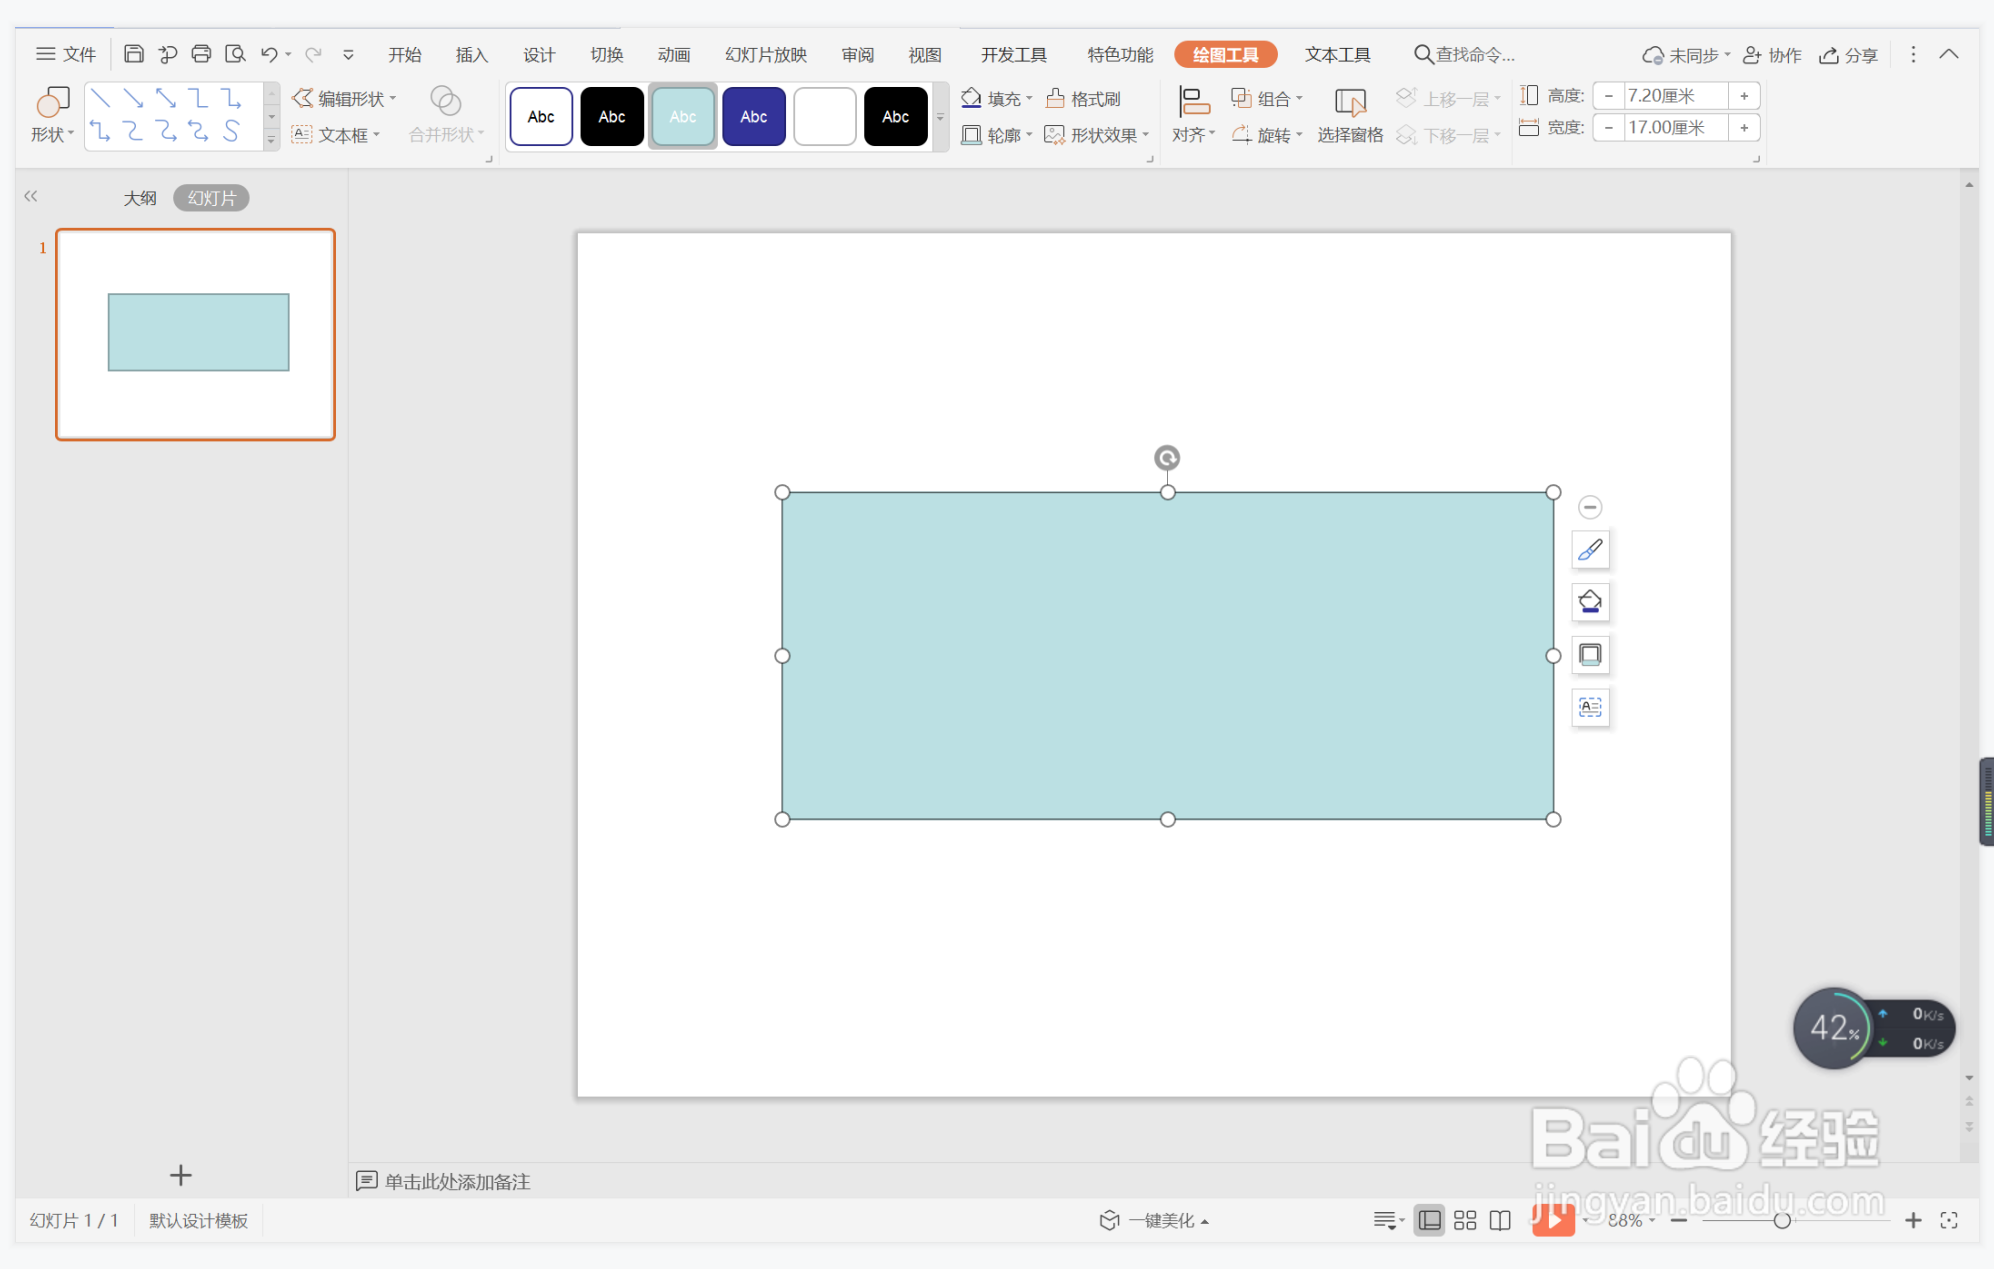Click the Save icon in the quick toolbar
Viewport: 1994px width, 1269px height.
[134, 54]
